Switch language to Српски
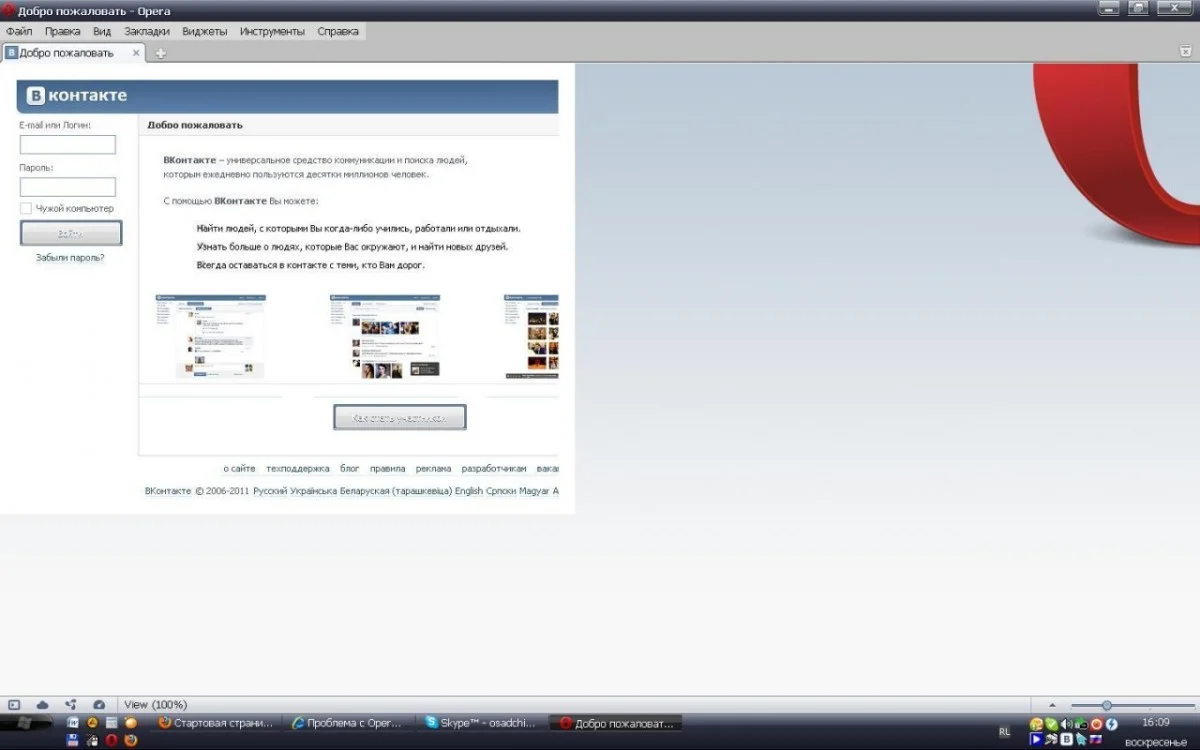This screenshot has height=750, width=1200. coord(501,491)
